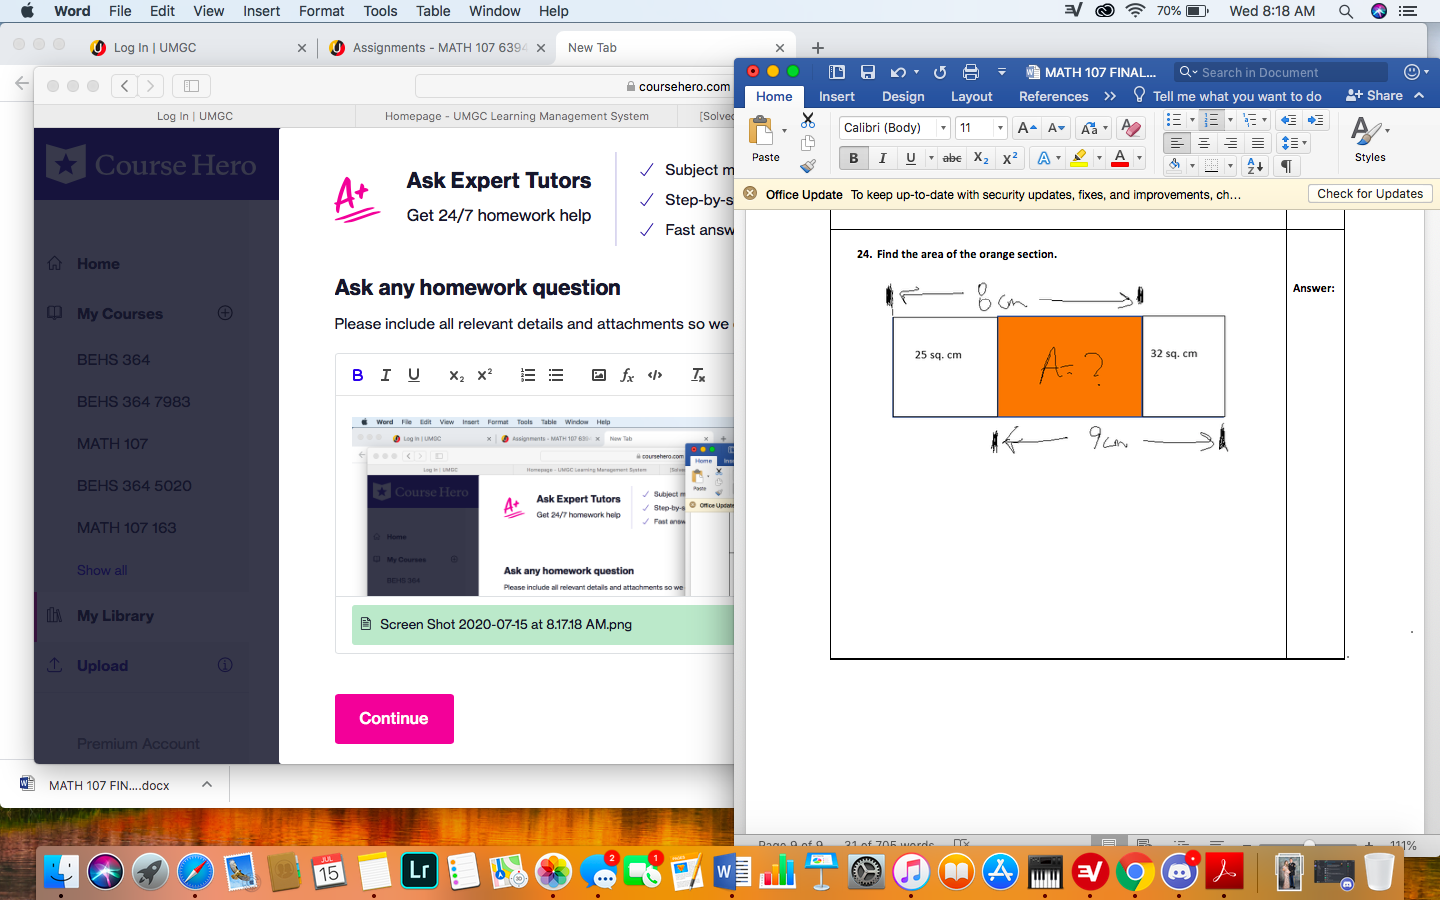Dismiss the Office Update notification bar
Image resolution: width=1440 pixels, height=900 pixels.
[x=750, y=194]
